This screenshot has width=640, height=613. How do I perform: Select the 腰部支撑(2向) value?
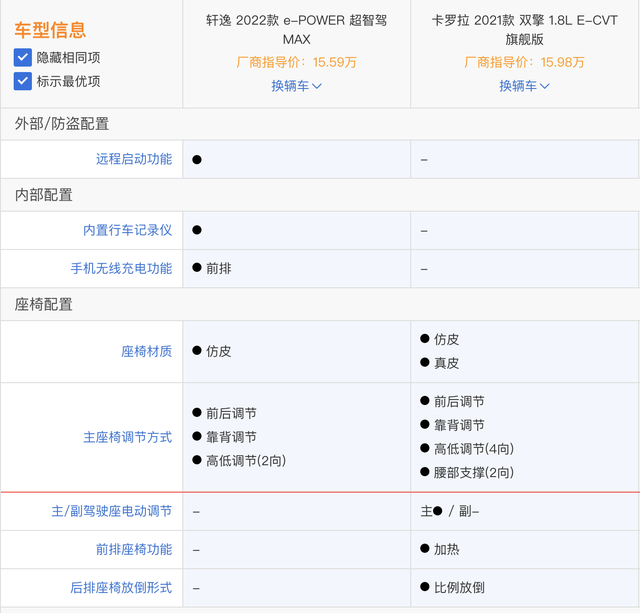click(474, 473)
